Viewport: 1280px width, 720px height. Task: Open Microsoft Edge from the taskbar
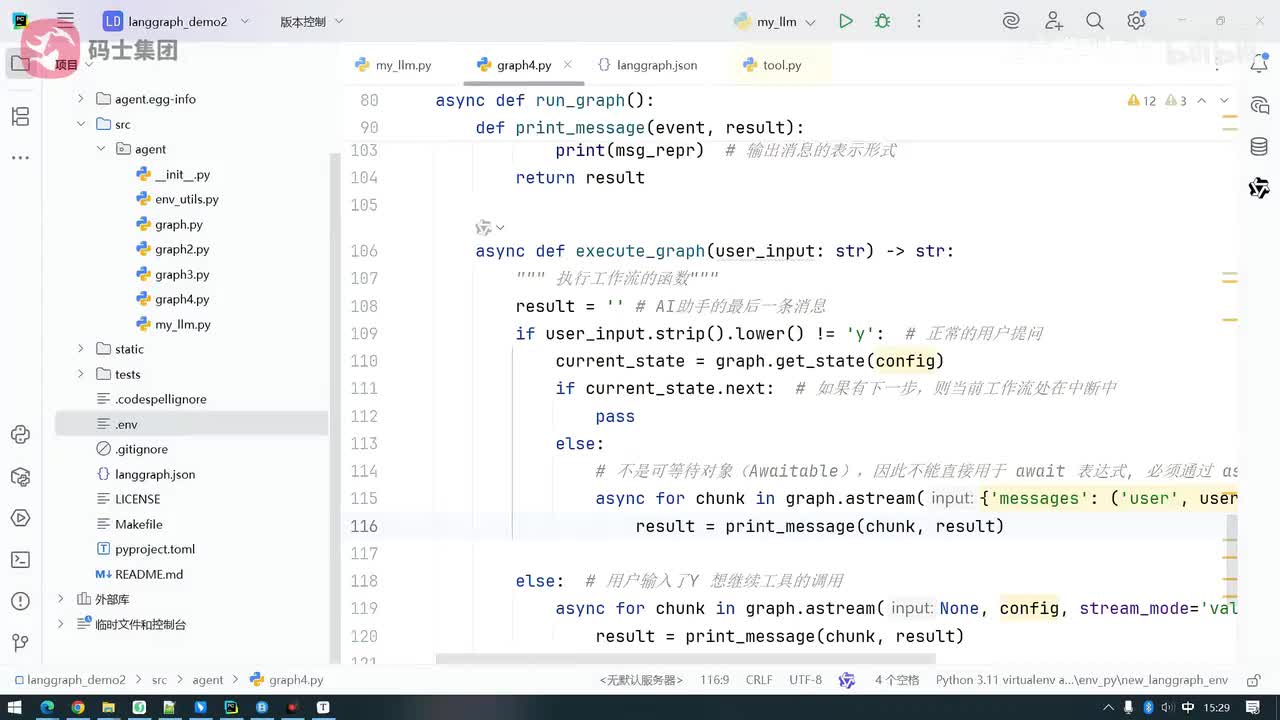pos(46,707)
